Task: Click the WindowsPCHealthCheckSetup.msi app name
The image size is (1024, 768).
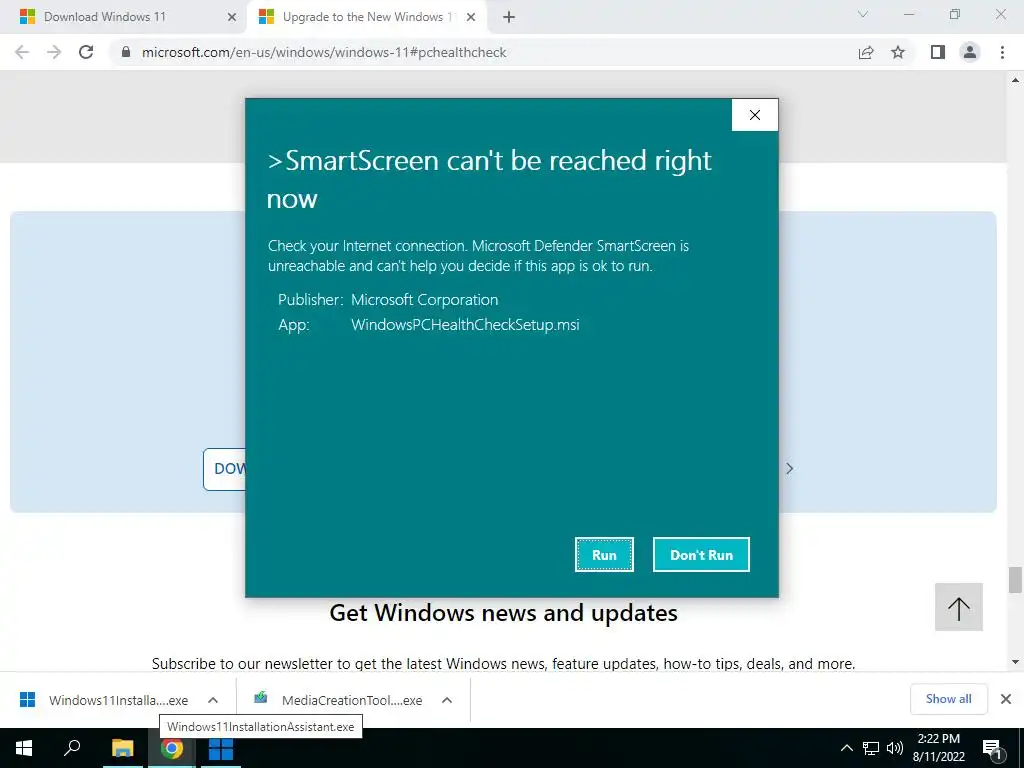Action: tap(465, 325)
